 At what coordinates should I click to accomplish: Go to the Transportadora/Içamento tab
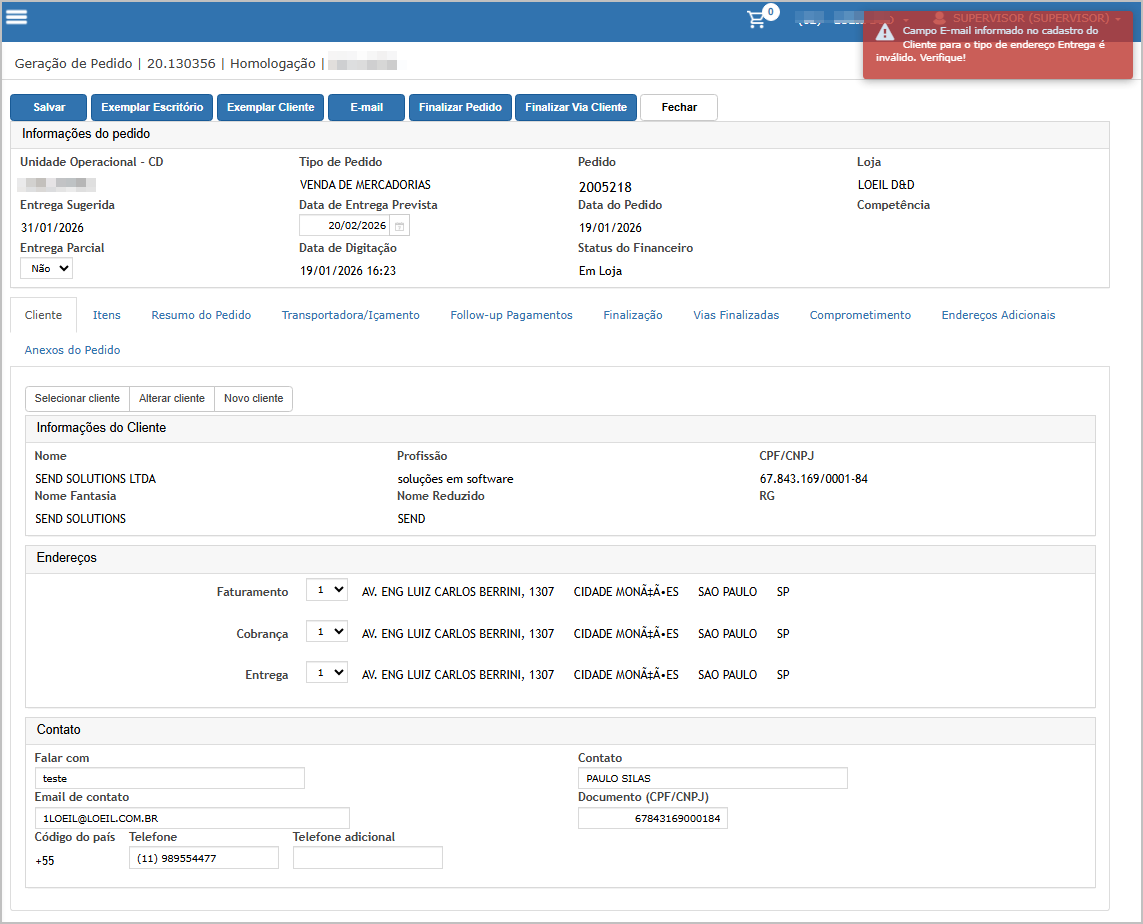point(350,315)
